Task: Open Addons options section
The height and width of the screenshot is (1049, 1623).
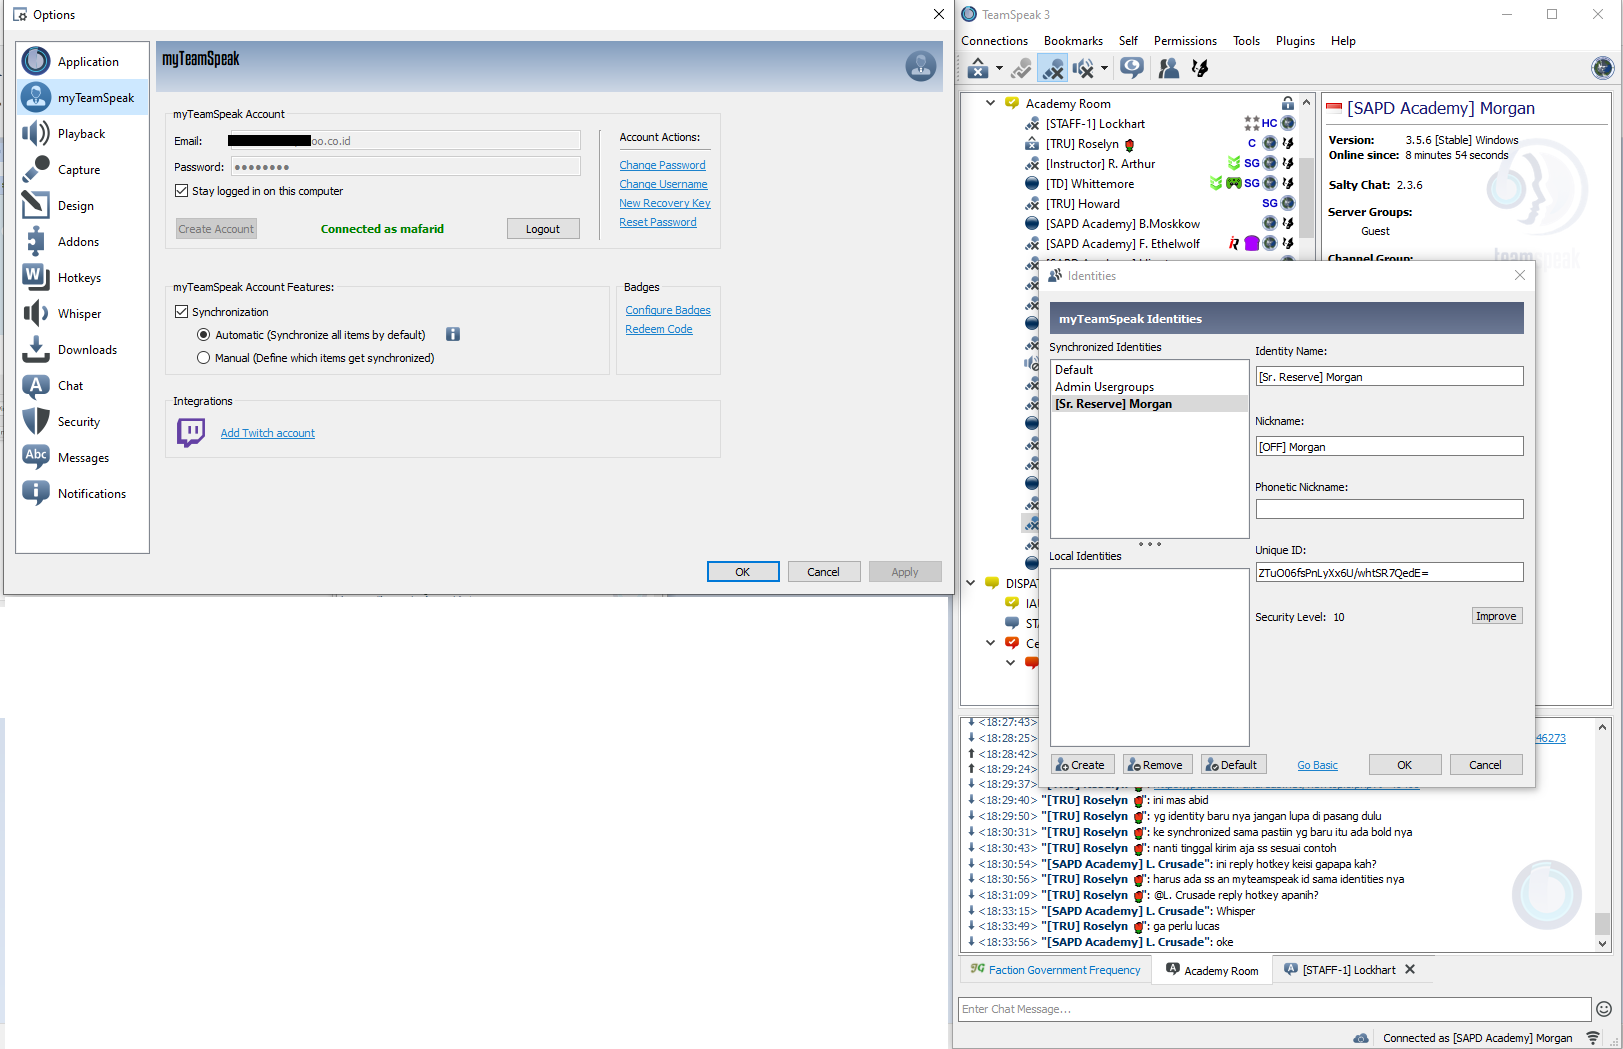Action: tap(83, 242)
